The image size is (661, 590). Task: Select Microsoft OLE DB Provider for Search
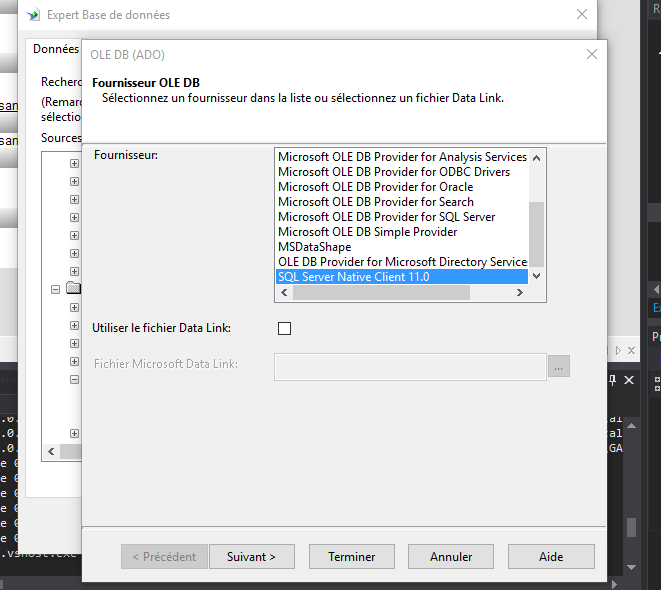coord(402,202)
